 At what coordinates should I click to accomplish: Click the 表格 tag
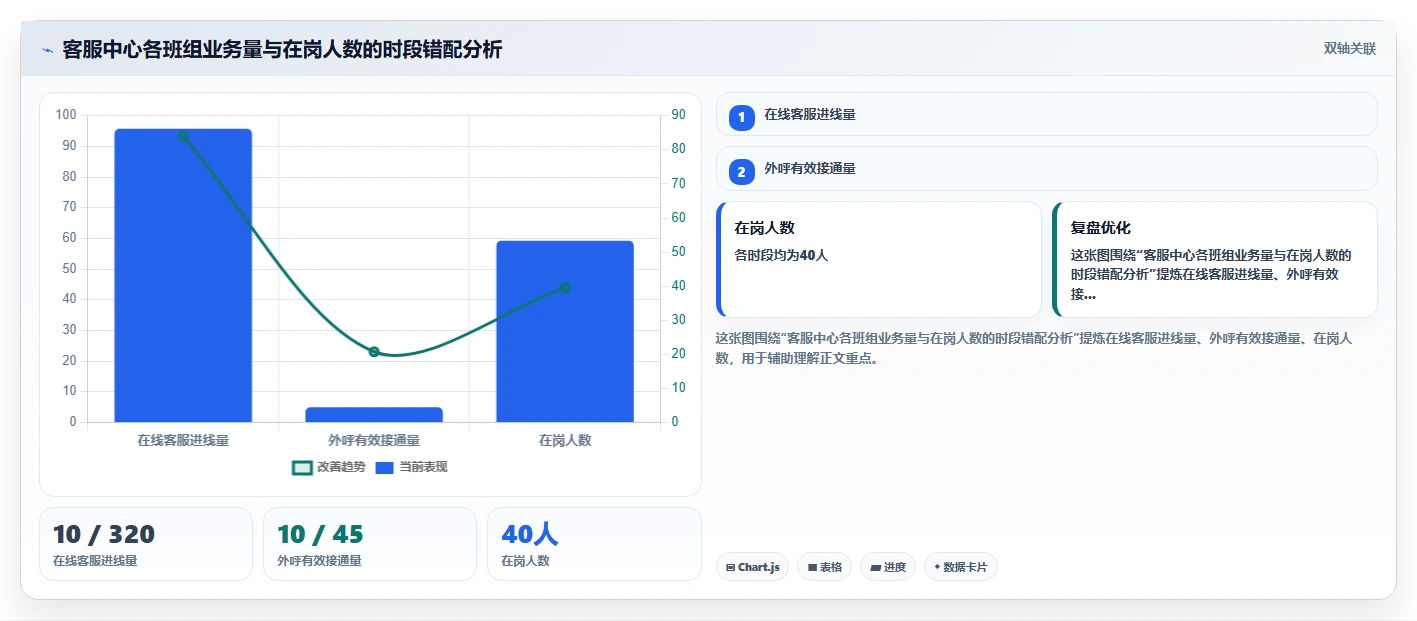[x=825, y=567]
